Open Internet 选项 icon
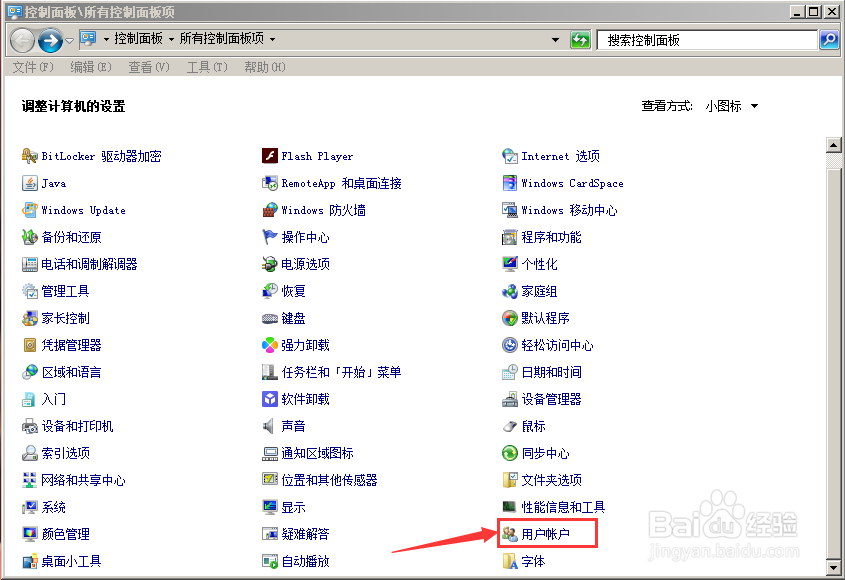 pyautogui.click(x=509, y=156)
